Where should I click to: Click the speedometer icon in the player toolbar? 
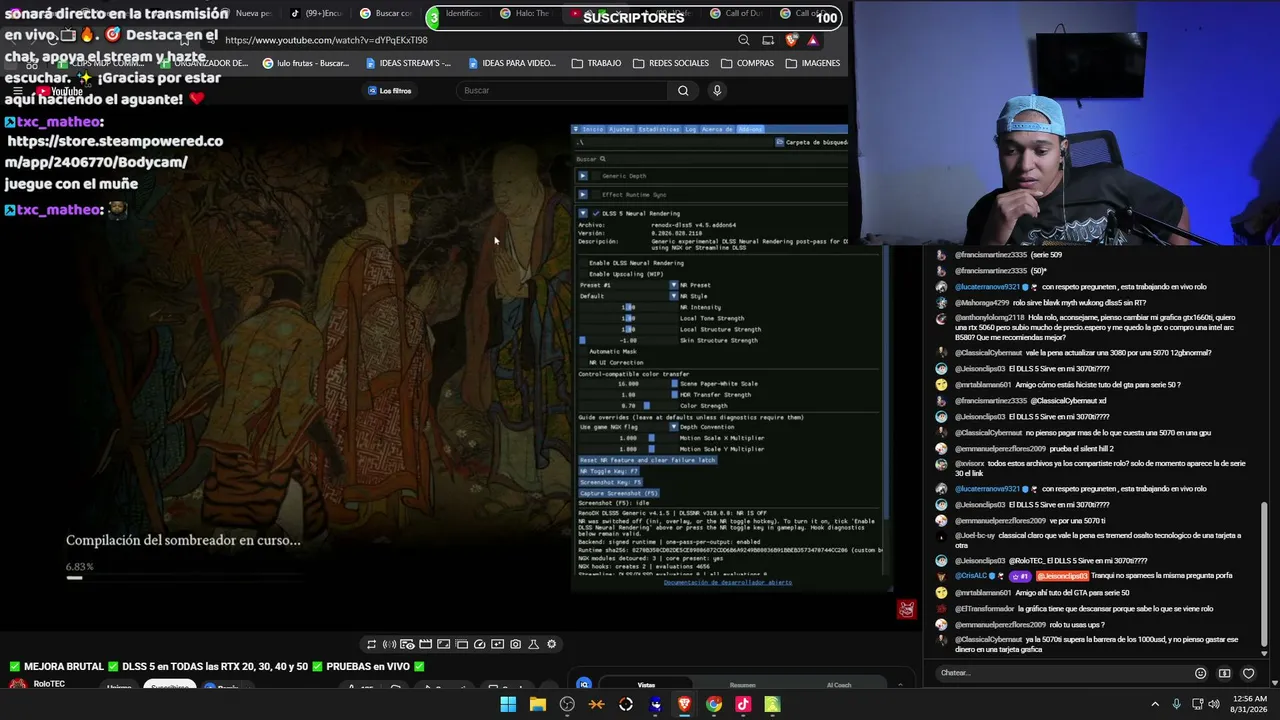(480, 645)
